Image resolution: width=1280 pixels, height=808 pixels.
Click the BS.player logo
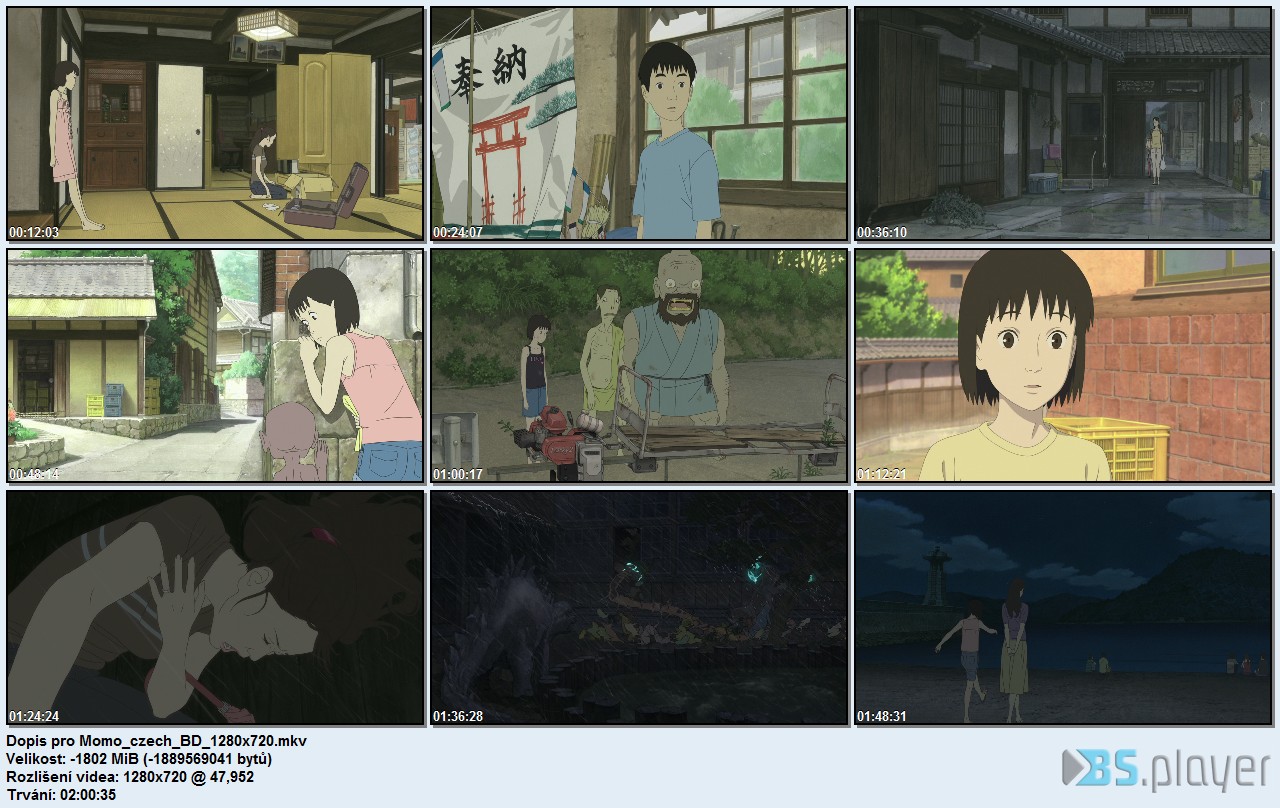[x=1166, y=770]
